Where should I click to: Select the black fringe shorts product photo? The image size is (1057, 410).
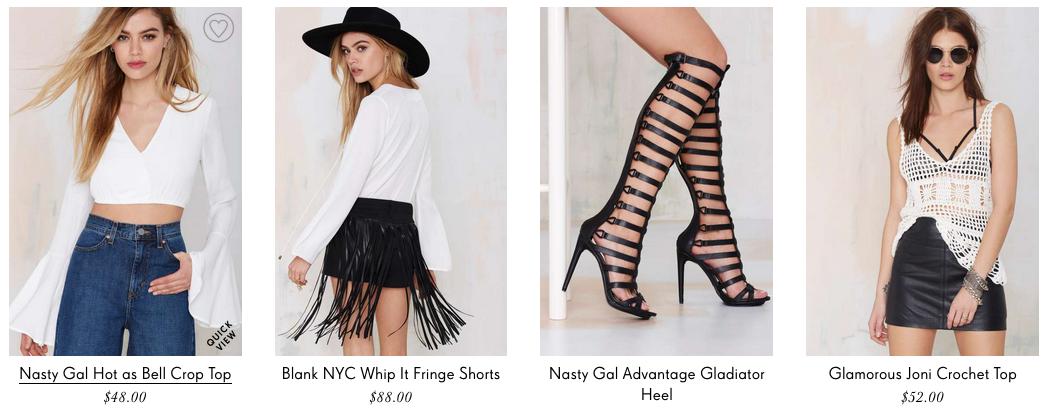[x=391, y=181]
